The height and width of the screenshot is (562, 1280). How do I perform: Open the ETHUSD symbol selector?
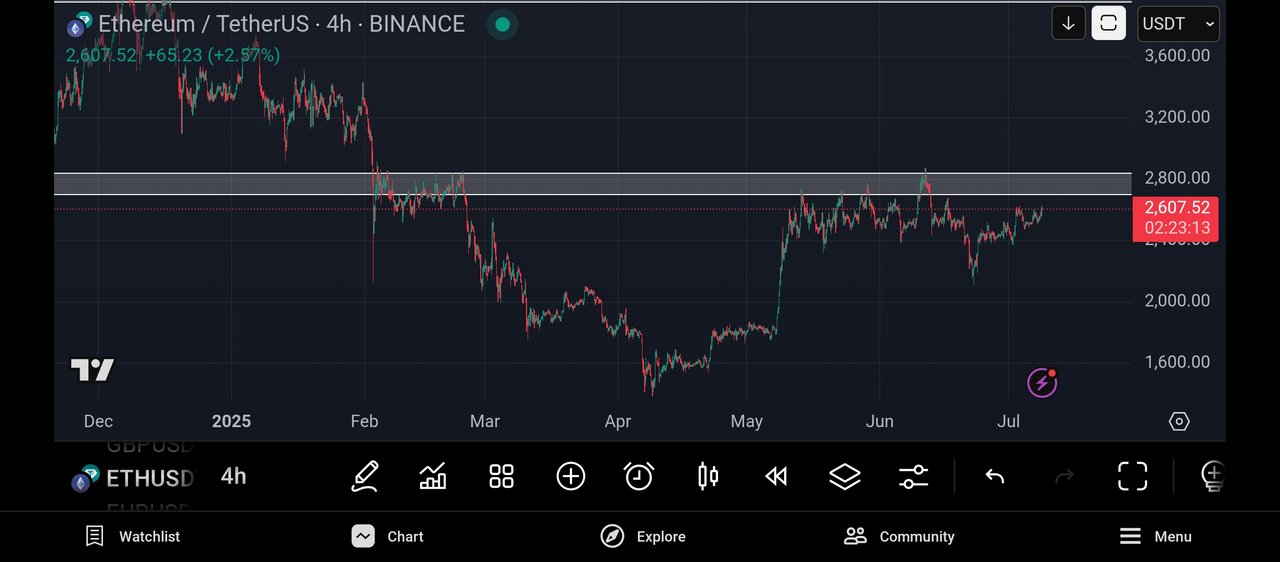click(132, 478)
